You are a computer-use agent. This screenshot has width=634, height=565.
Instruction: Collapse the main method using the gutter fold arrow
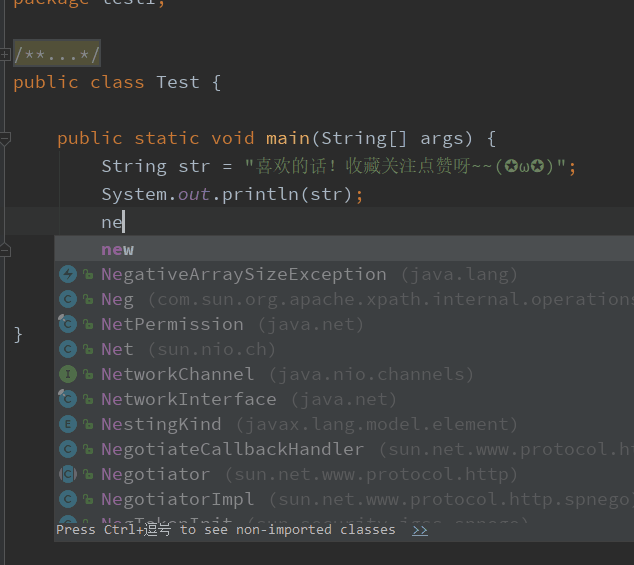6,139
